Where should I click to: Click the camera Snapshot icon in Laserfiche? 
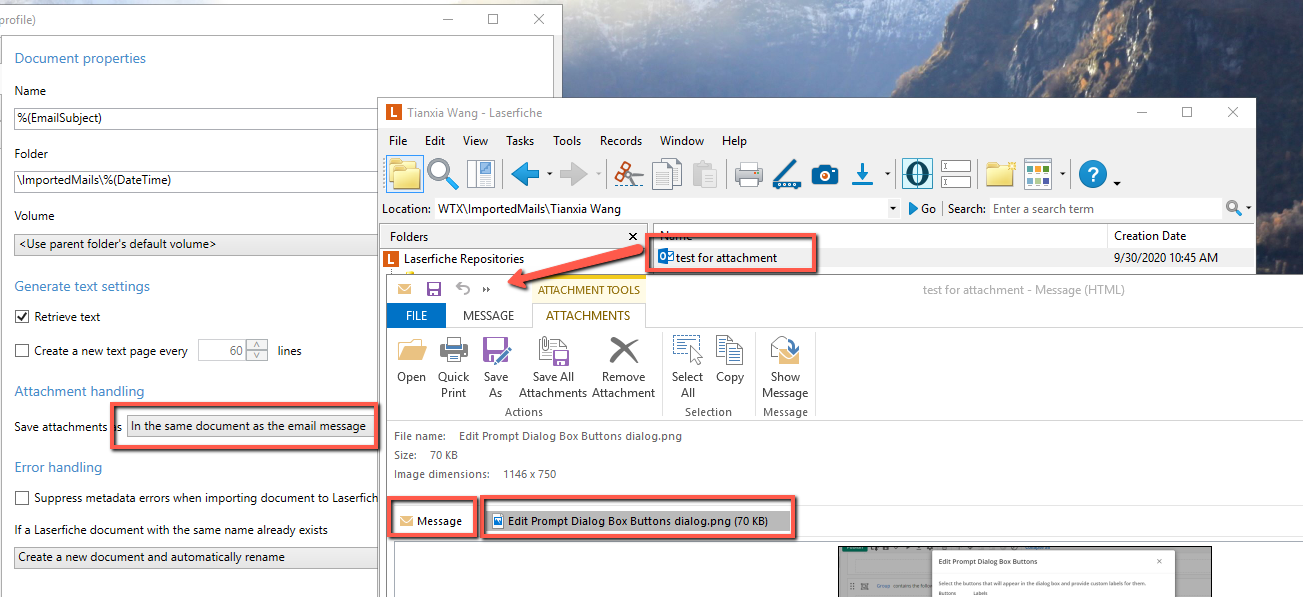824,173
